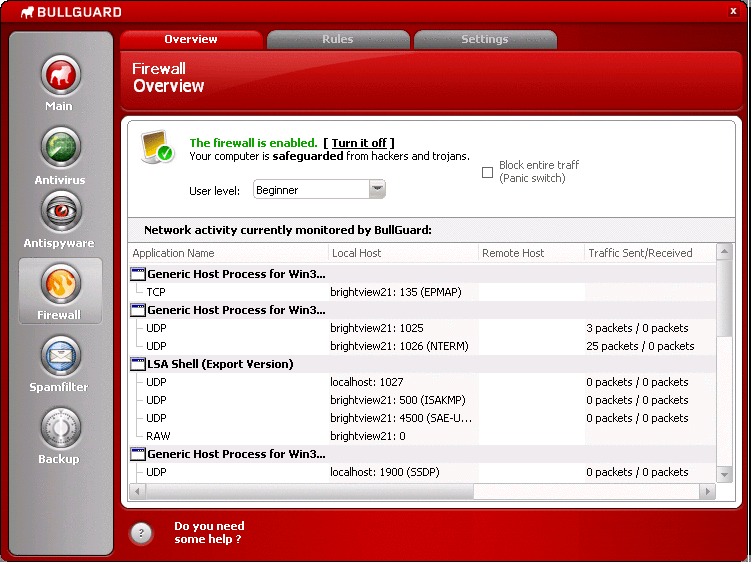This screenshot has height=564, width=753.
Task: Click Do you need some help link
Action: coord(209,532)
